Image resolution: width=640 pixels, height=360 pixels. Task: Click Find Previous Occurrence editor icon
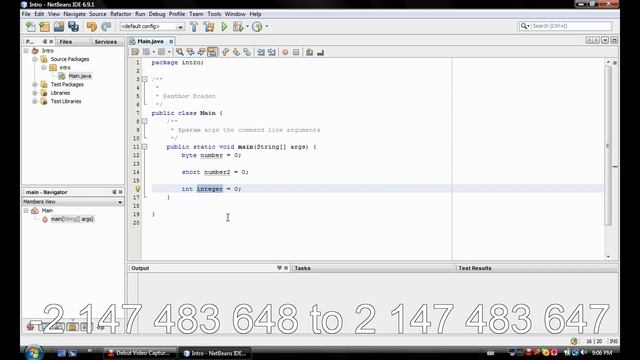(x=191, y=52)
